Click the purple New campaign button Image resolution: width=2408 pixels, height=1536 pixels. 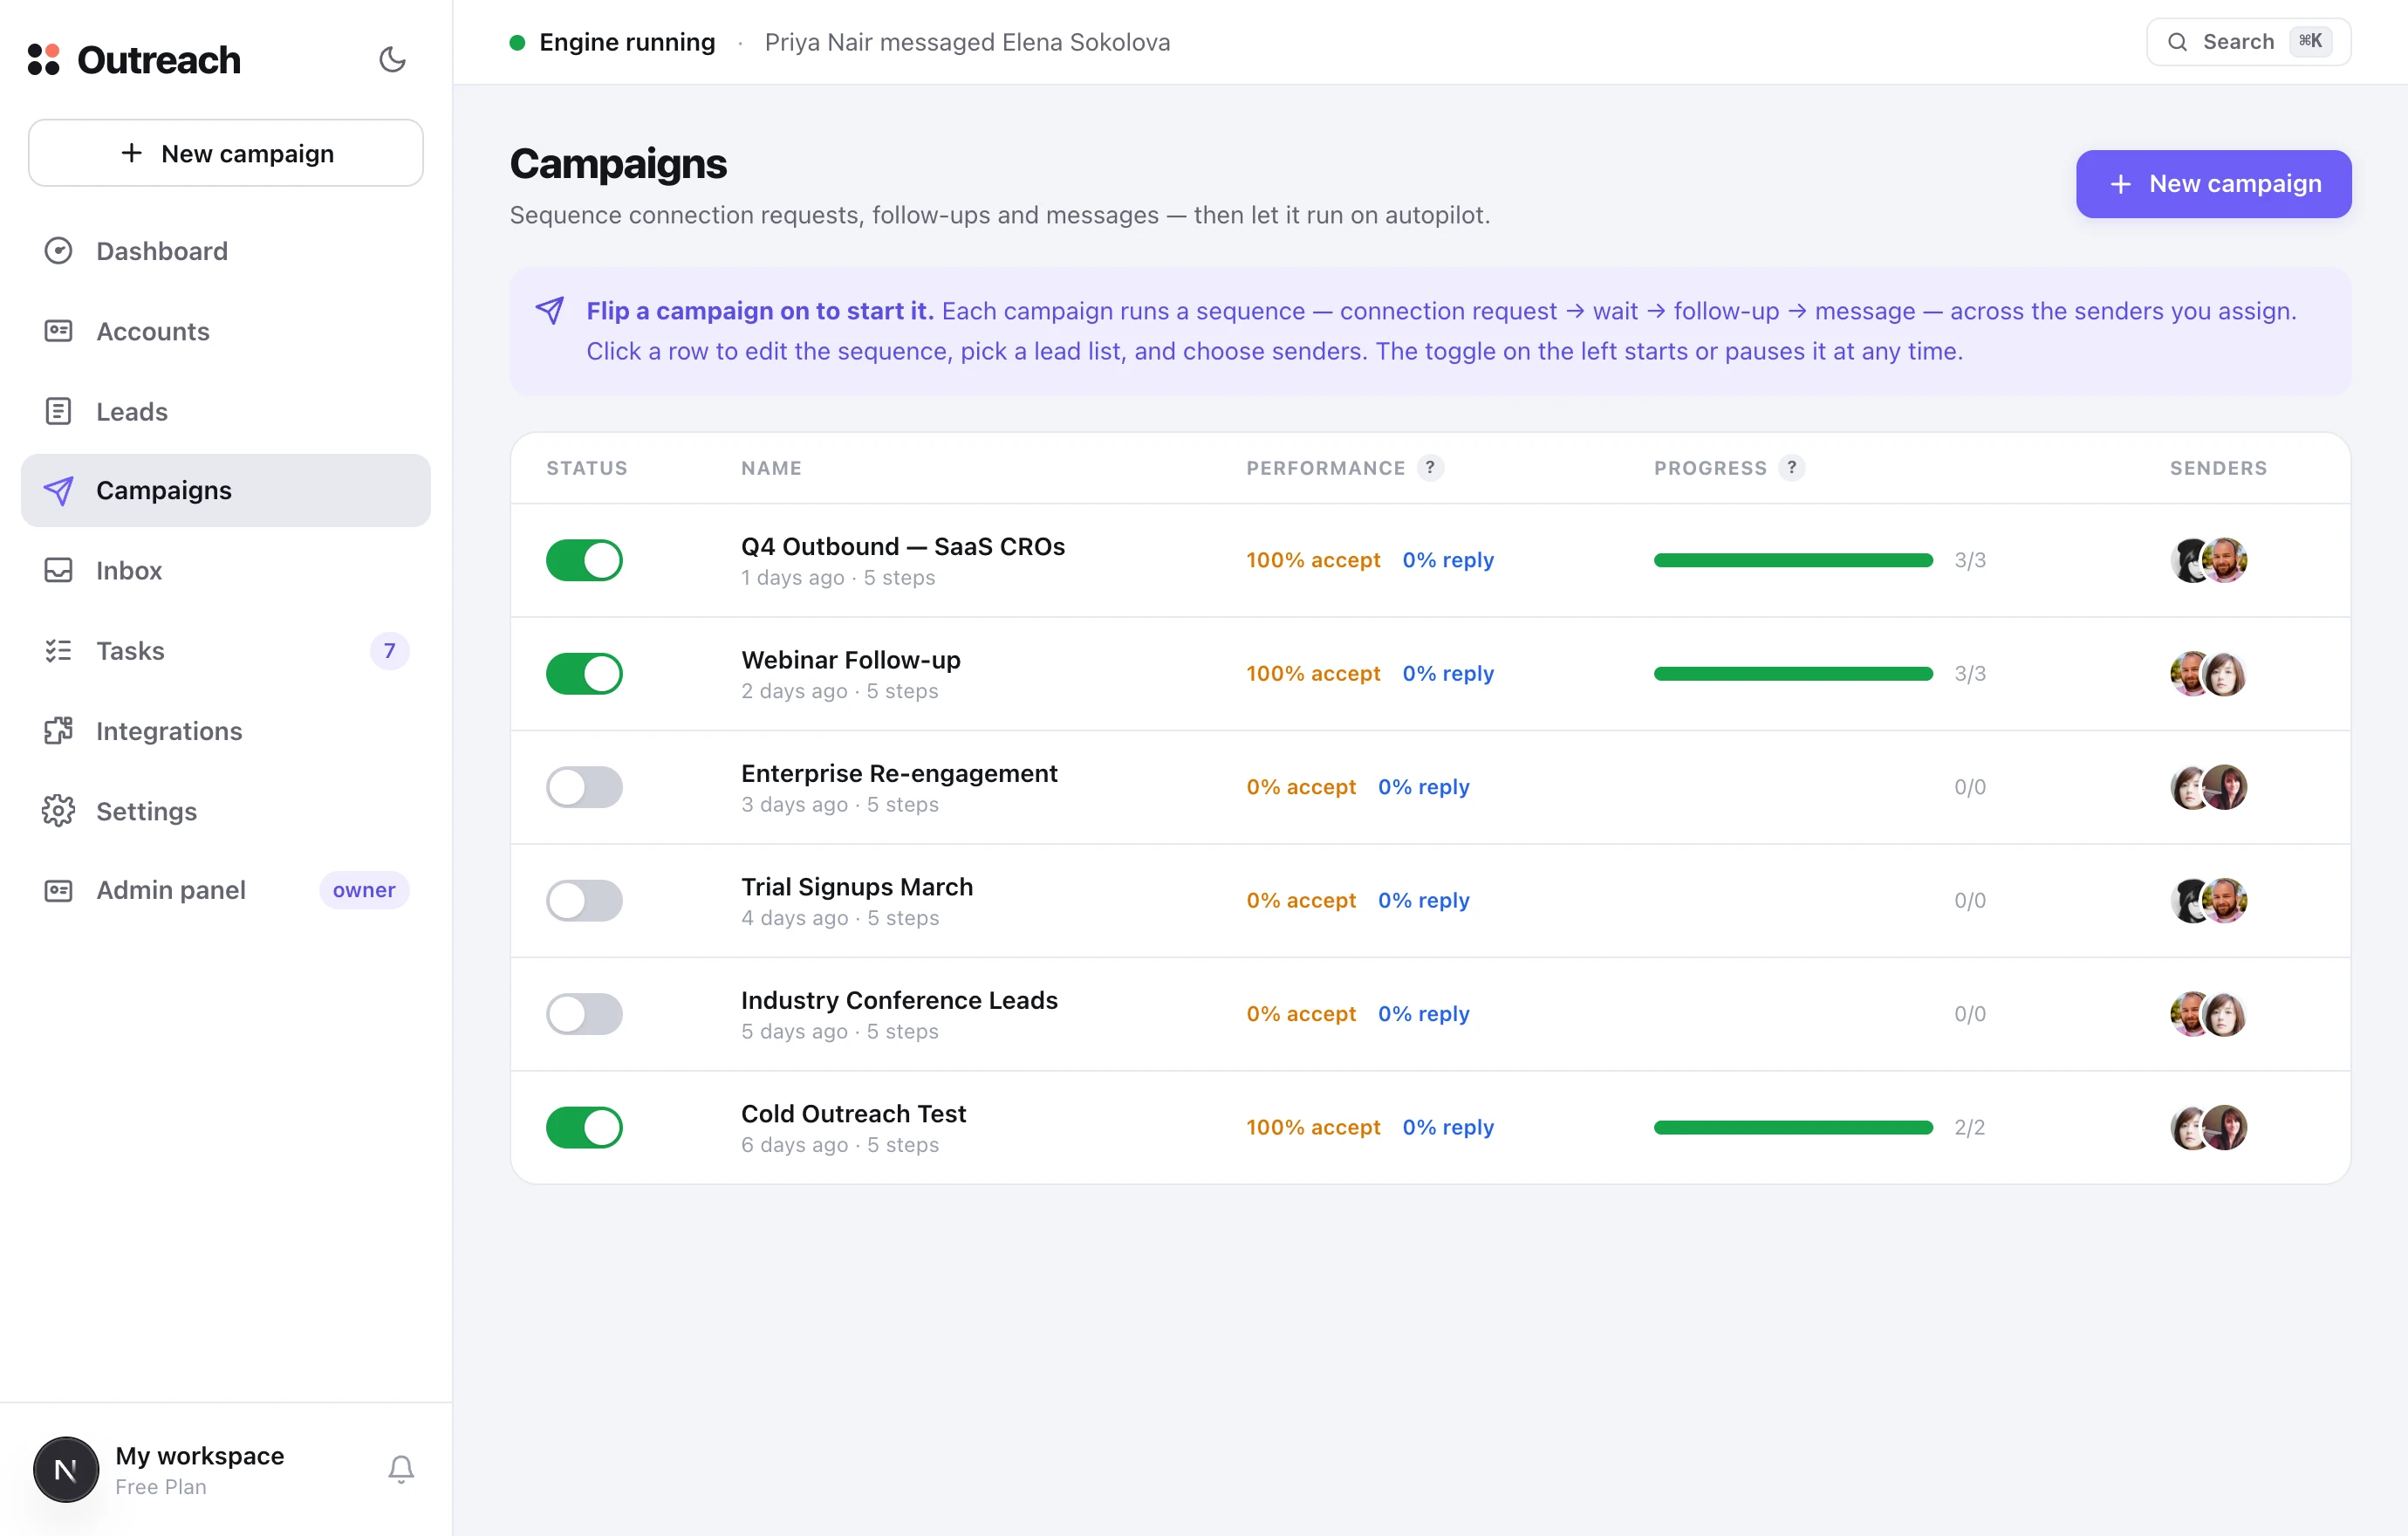pos(2213,184)
